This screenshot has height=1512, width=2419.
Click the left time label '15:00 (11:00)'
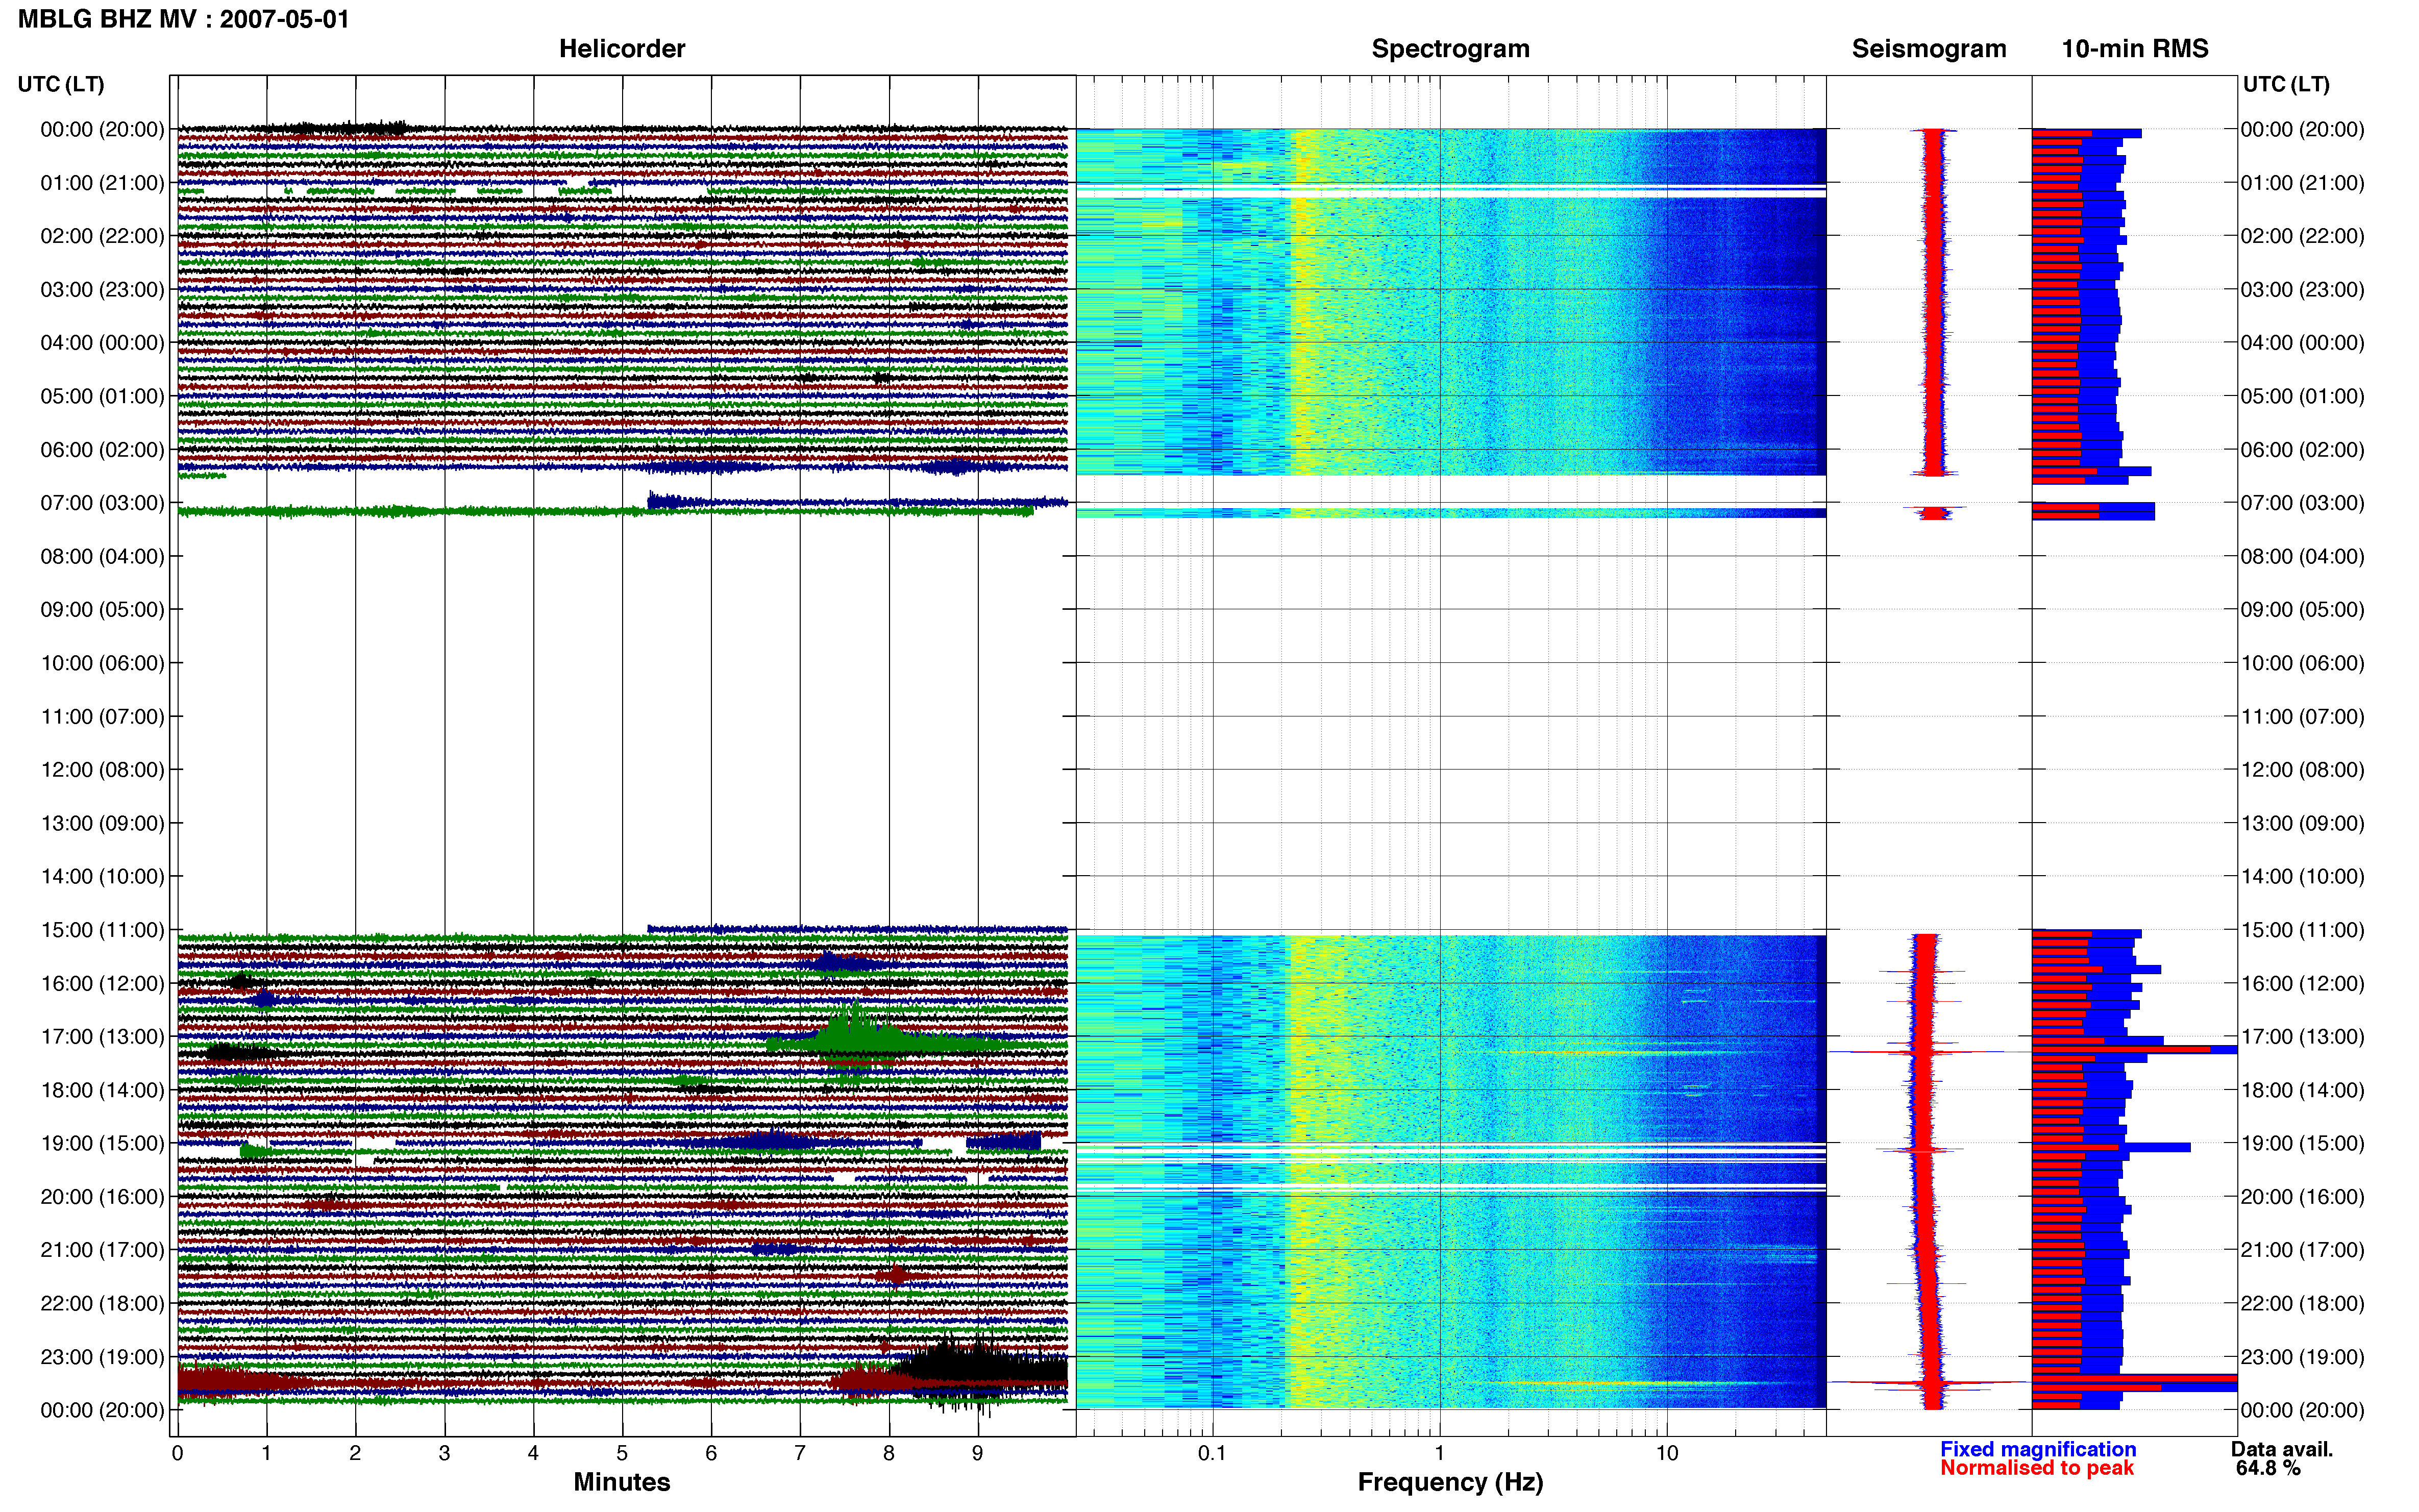tap(102, 930)
